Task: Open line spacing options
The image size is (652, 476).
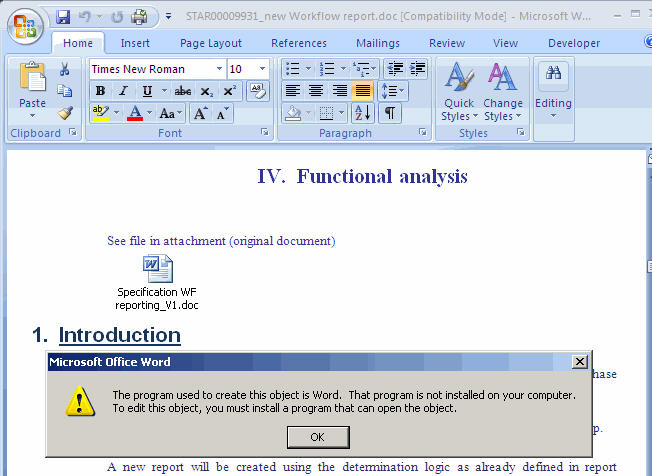Action: pyautogui.click(x=393, y=91)
